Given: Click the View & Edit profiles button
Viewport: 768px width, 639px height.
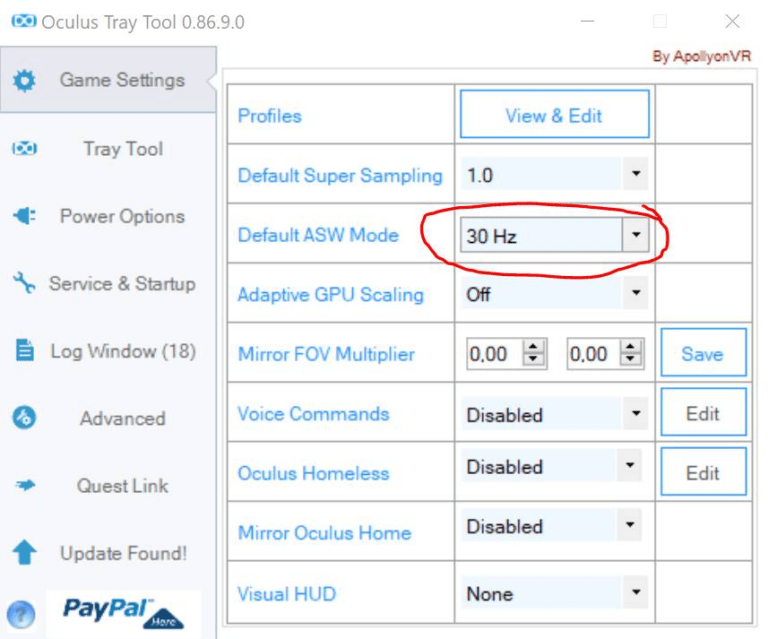Looking at the screenshot, I should click(x=554, y=115).
